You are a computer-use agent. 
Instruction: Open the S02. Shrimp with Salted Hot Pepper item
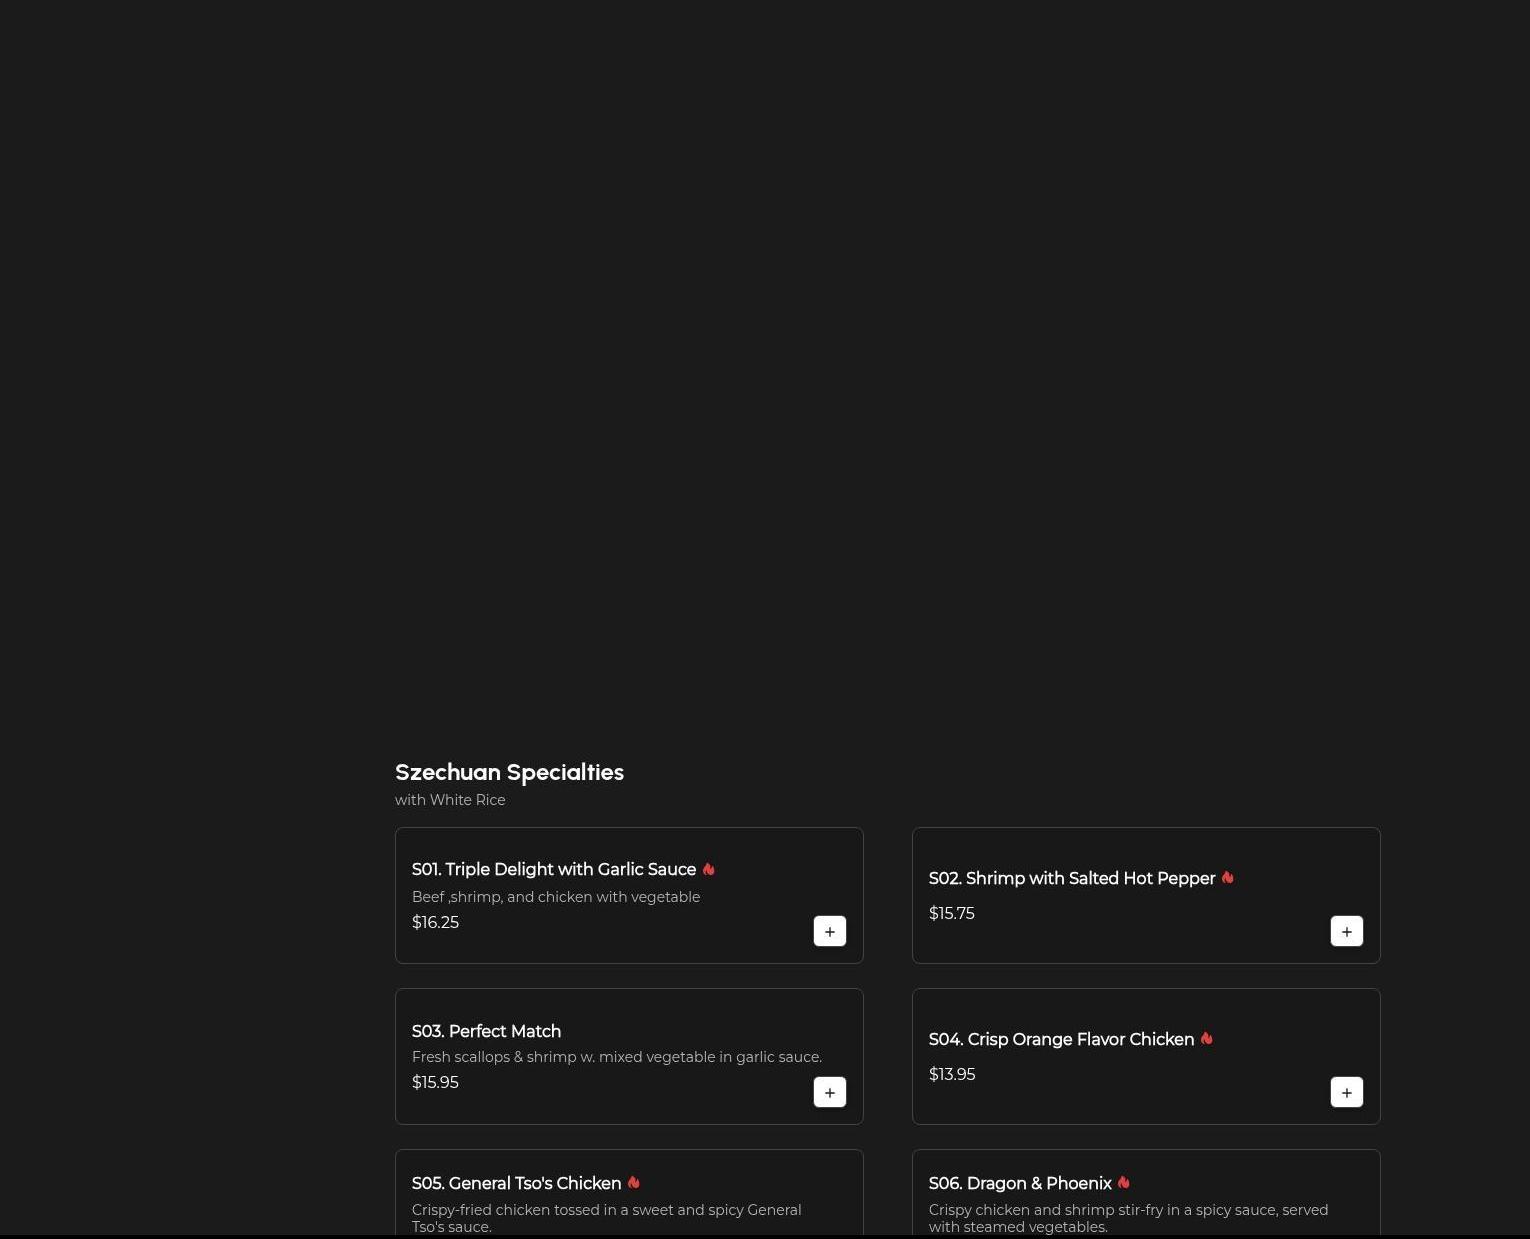pos(1146,895)
